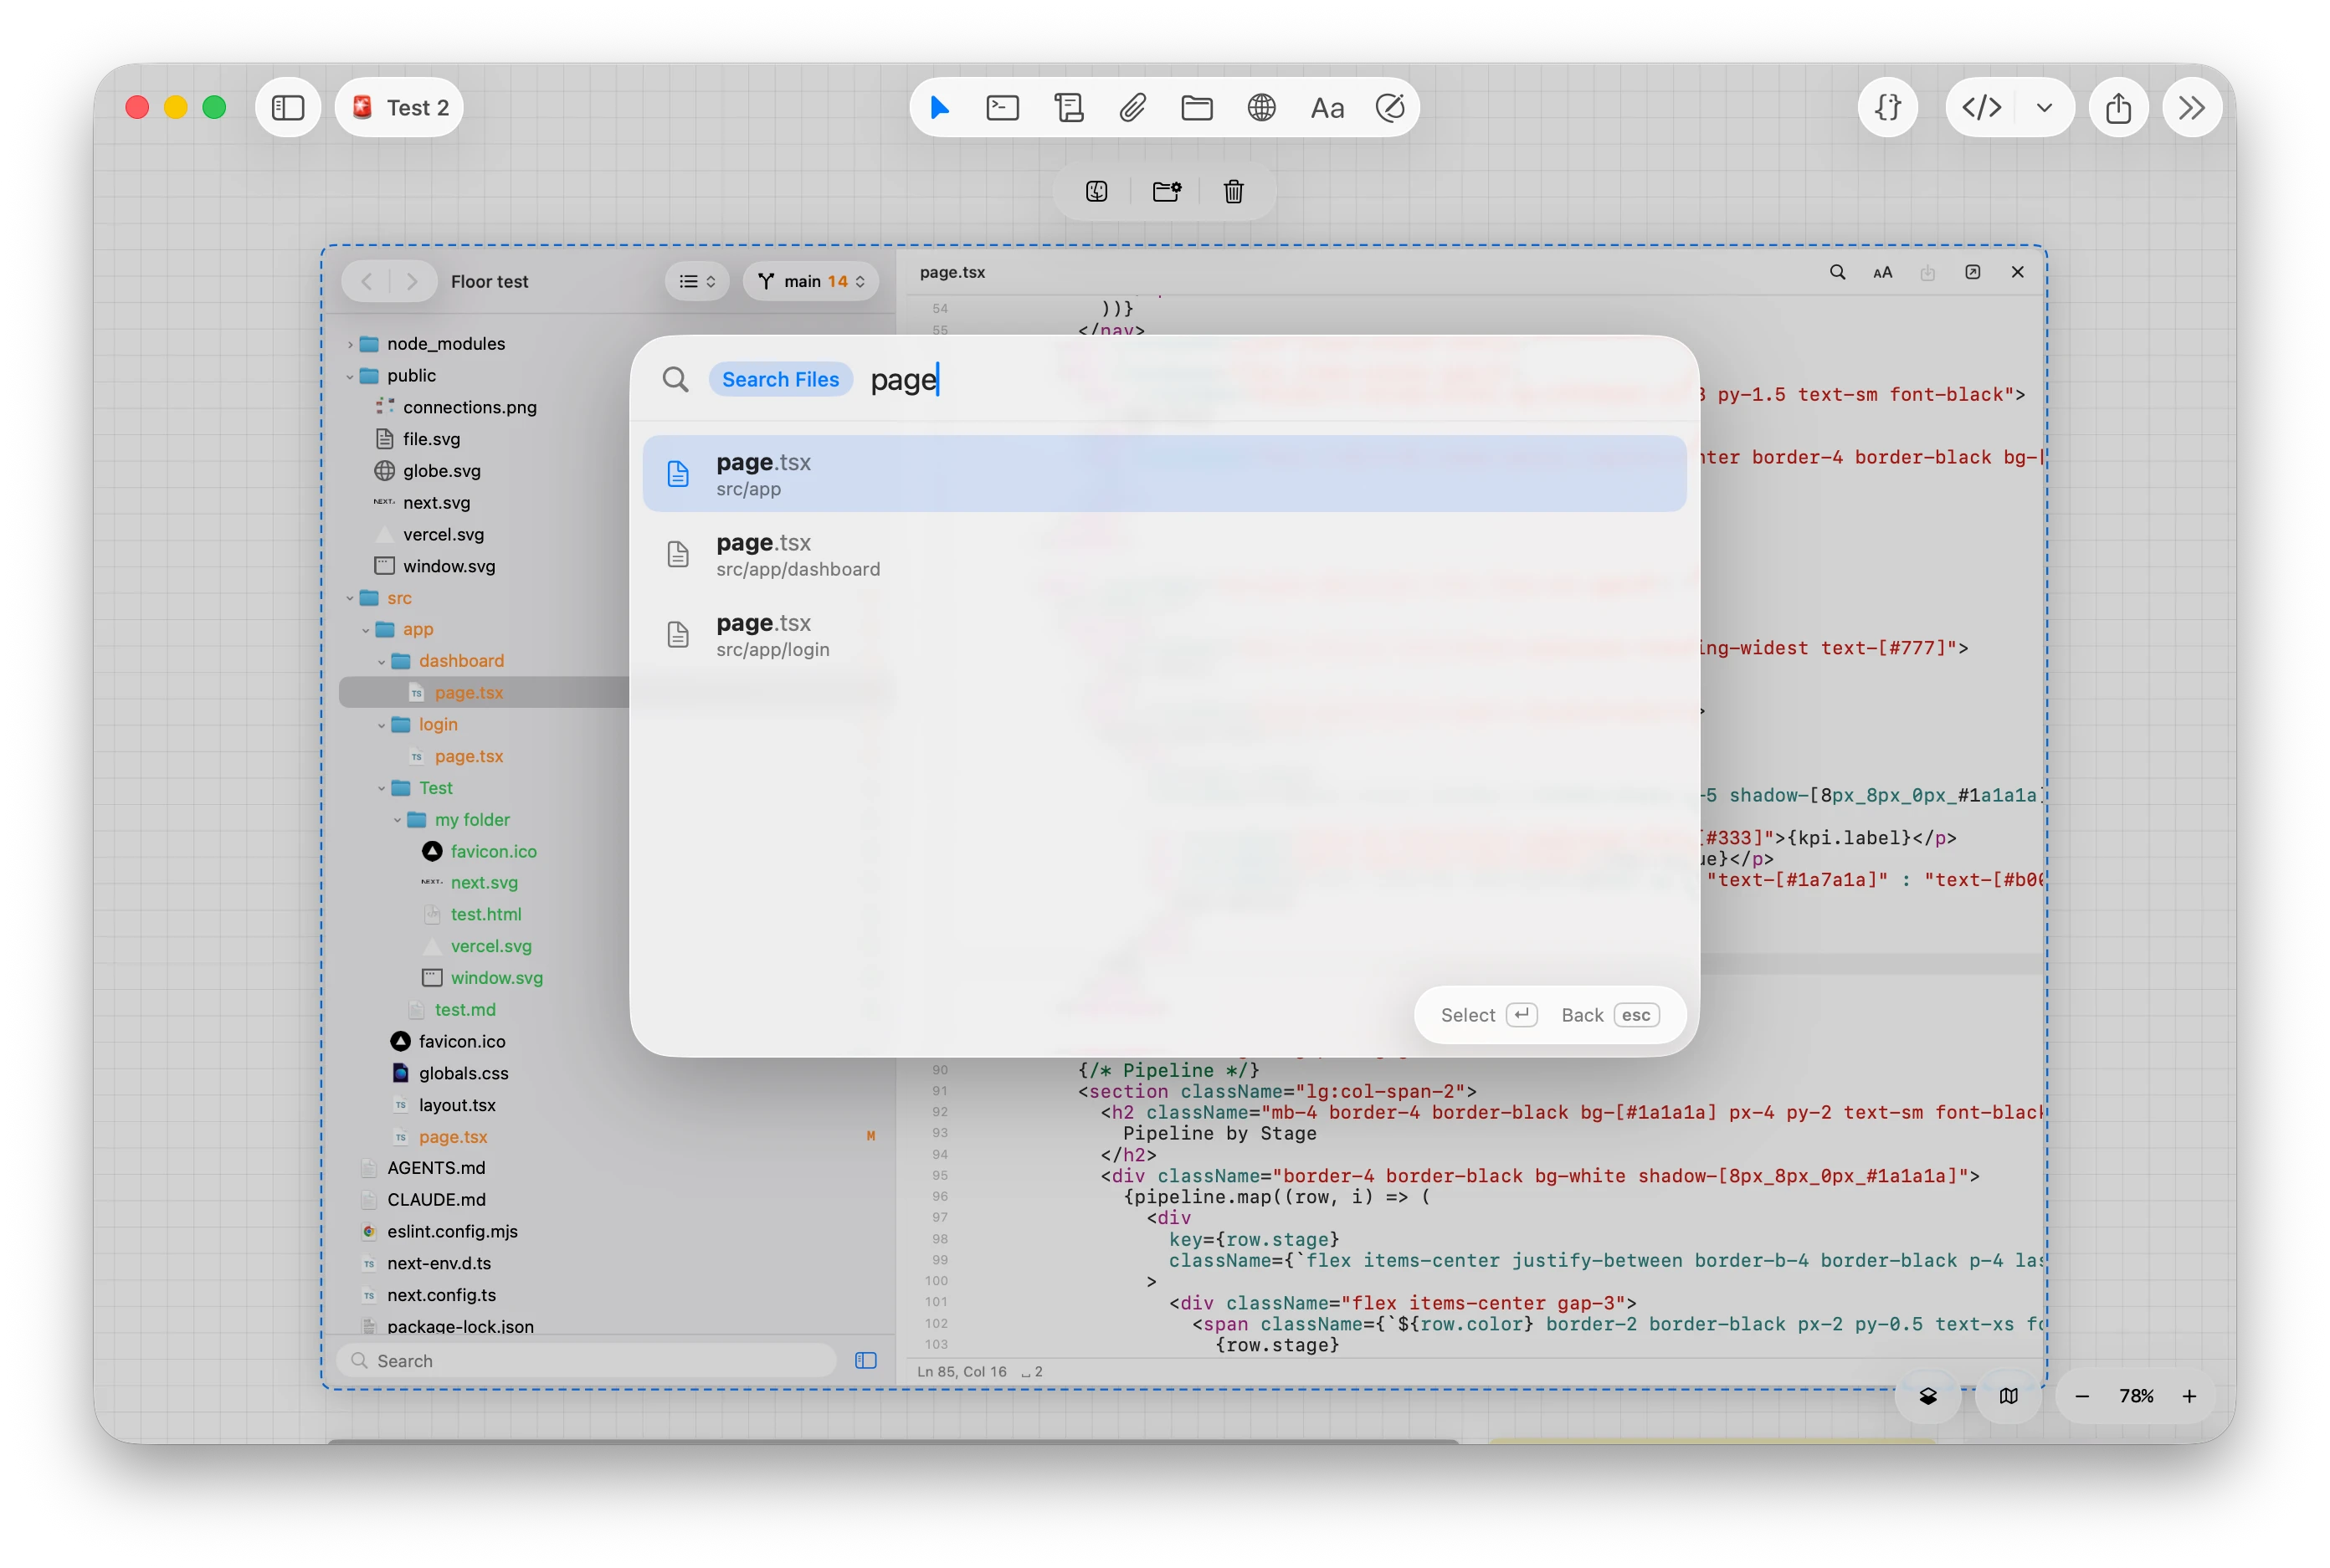The width and height of the screenshot is (2330, 1568).
Task: Open dropdown next to code button
Action: 2044,107
